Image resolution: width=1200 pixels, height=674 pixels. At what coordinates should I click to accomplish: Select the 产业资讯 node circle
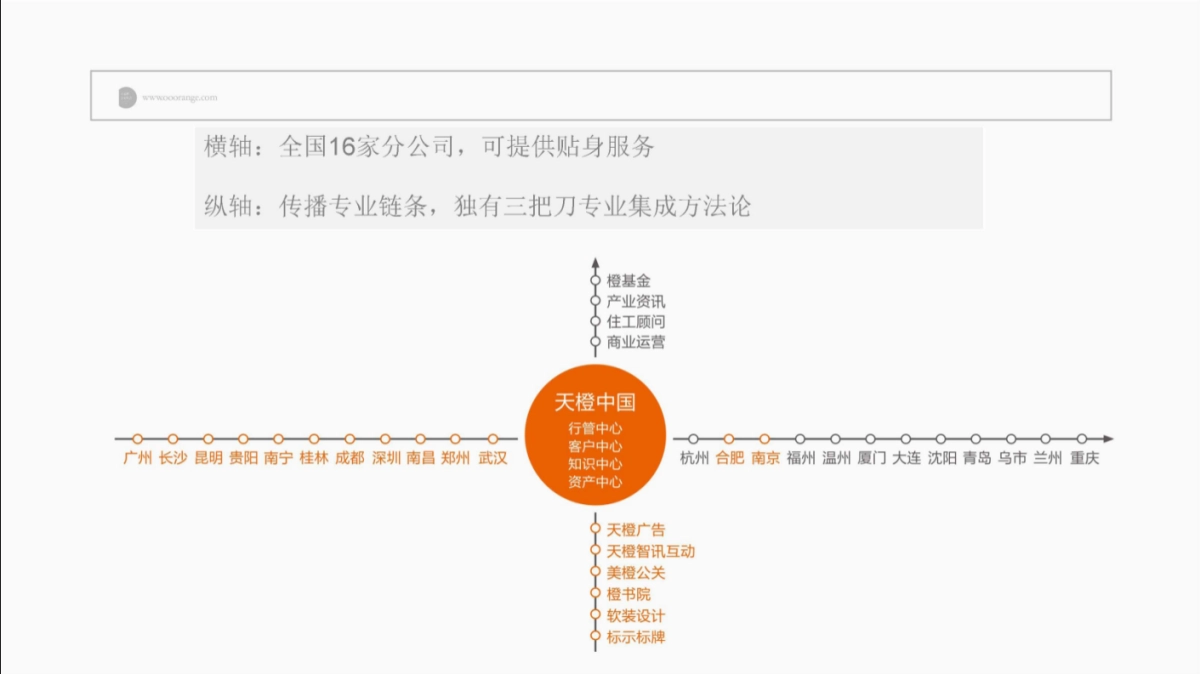pos(595,301)
